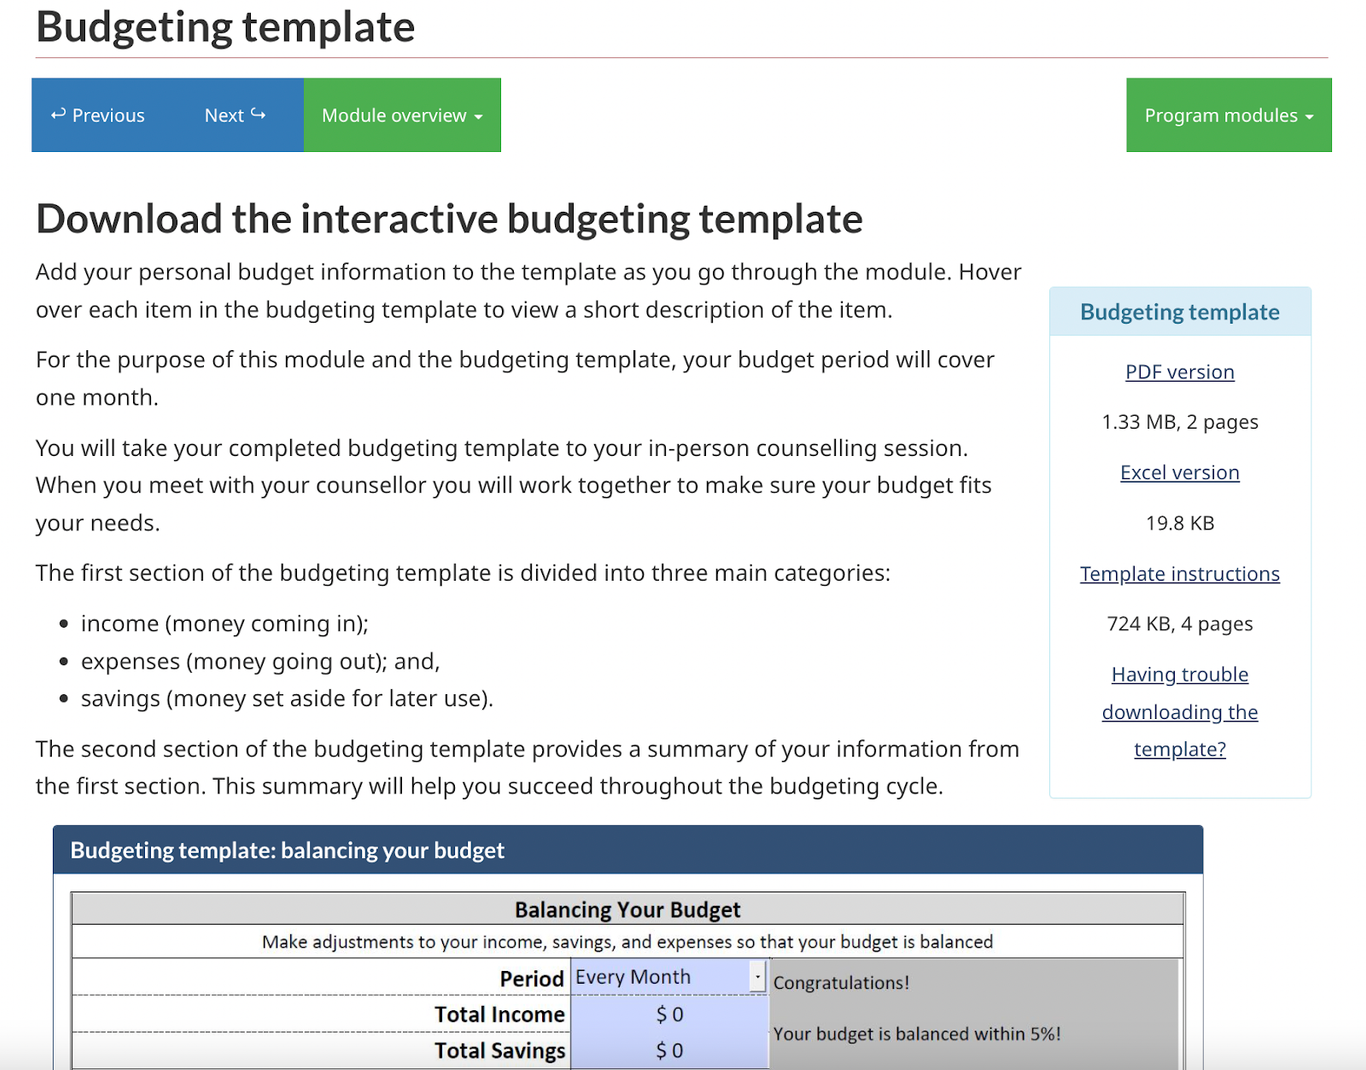Click the Download the interactive budgeting template heading
This screenshot has width=1366, height=1070.
[x=449, y=218]
